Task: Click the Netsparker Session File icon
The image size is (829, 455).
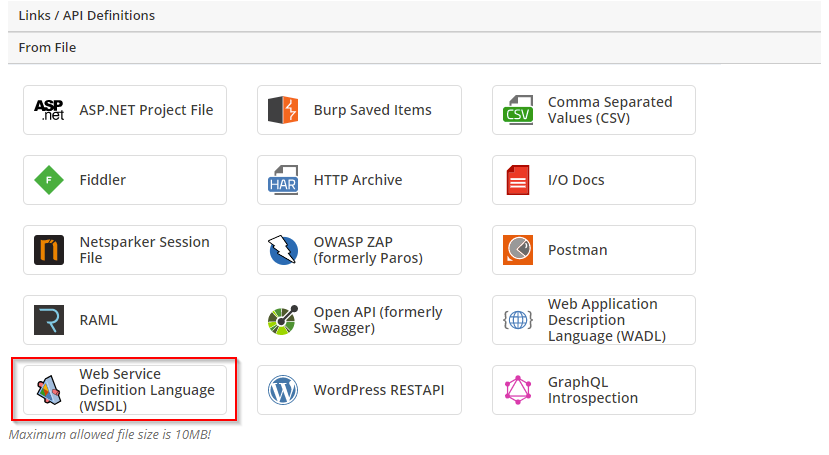Action: (x=49, y=250)
